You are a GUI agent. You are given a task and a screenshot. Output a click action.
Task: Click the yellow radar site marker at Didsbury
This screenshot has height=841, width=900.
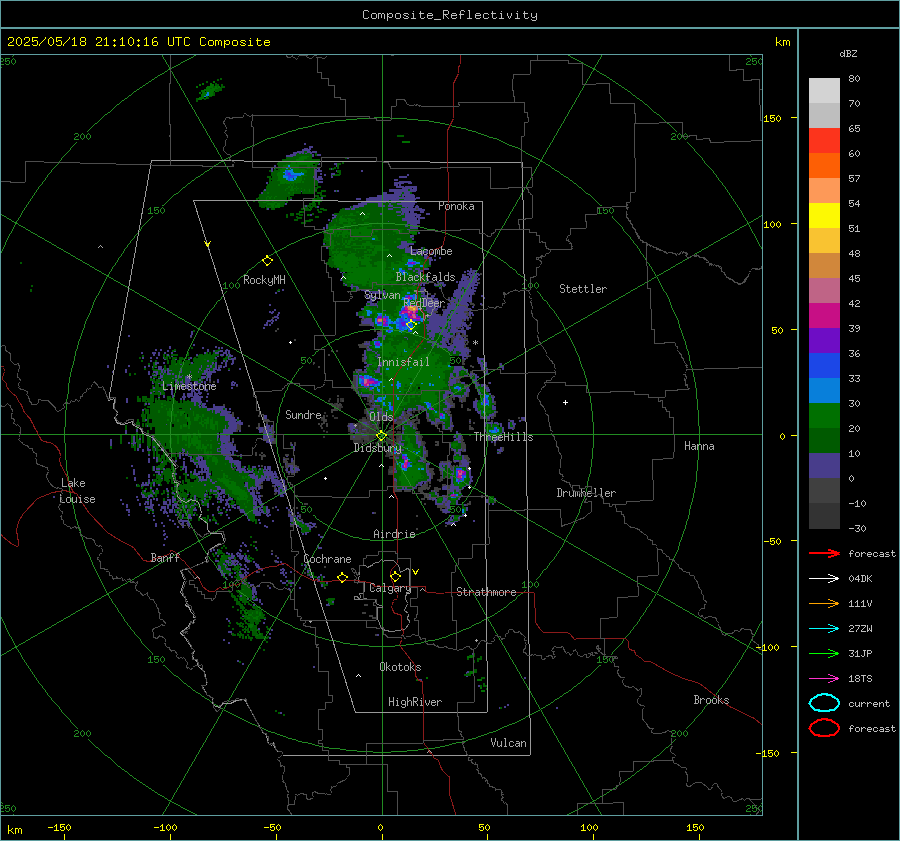pyautogui.click(x=381, y=436)
